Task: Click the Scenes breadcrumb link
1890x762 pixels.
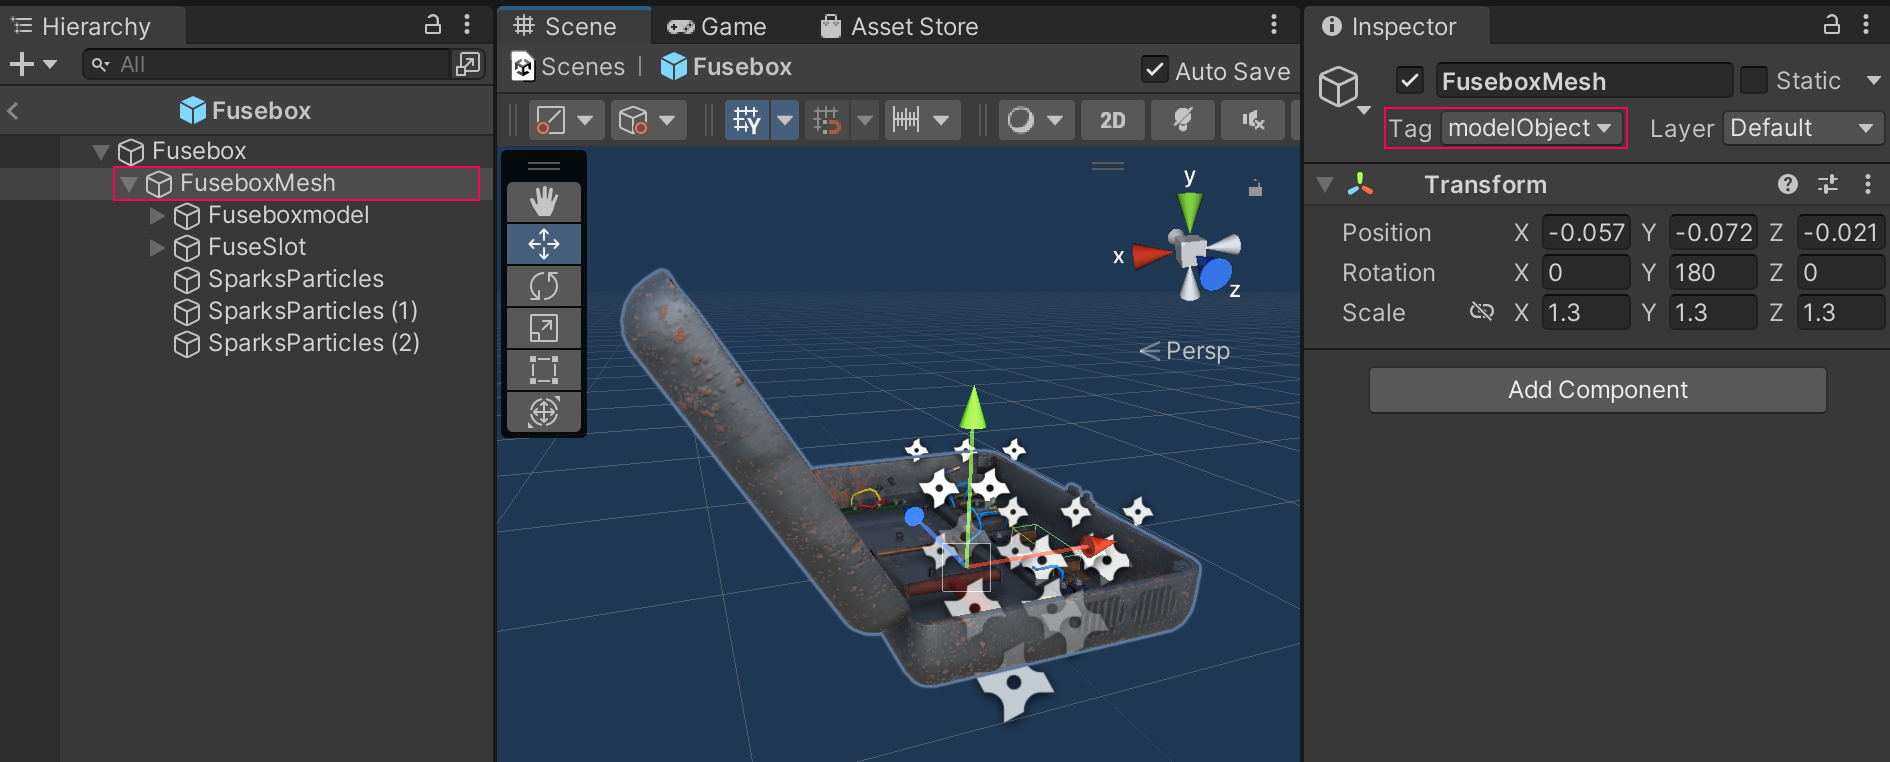Action: click(x=582, y=67)
